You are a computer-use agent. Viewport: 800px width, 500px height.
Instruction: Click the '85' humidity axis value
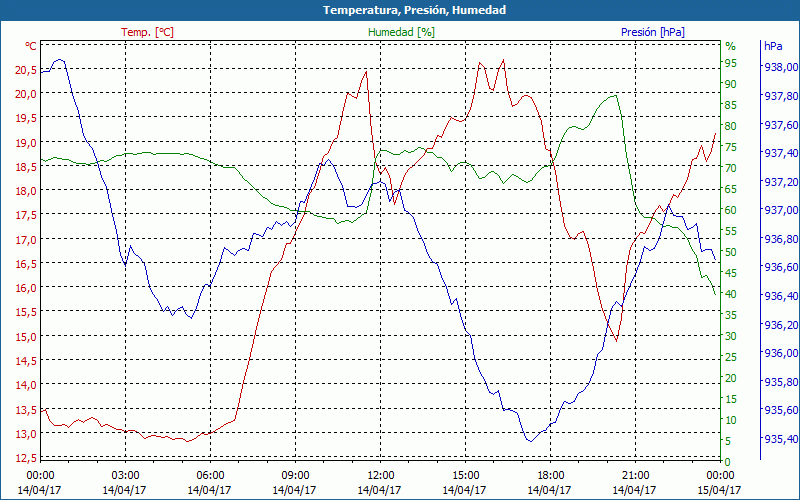pyautogui.click(x=731, y=105)
